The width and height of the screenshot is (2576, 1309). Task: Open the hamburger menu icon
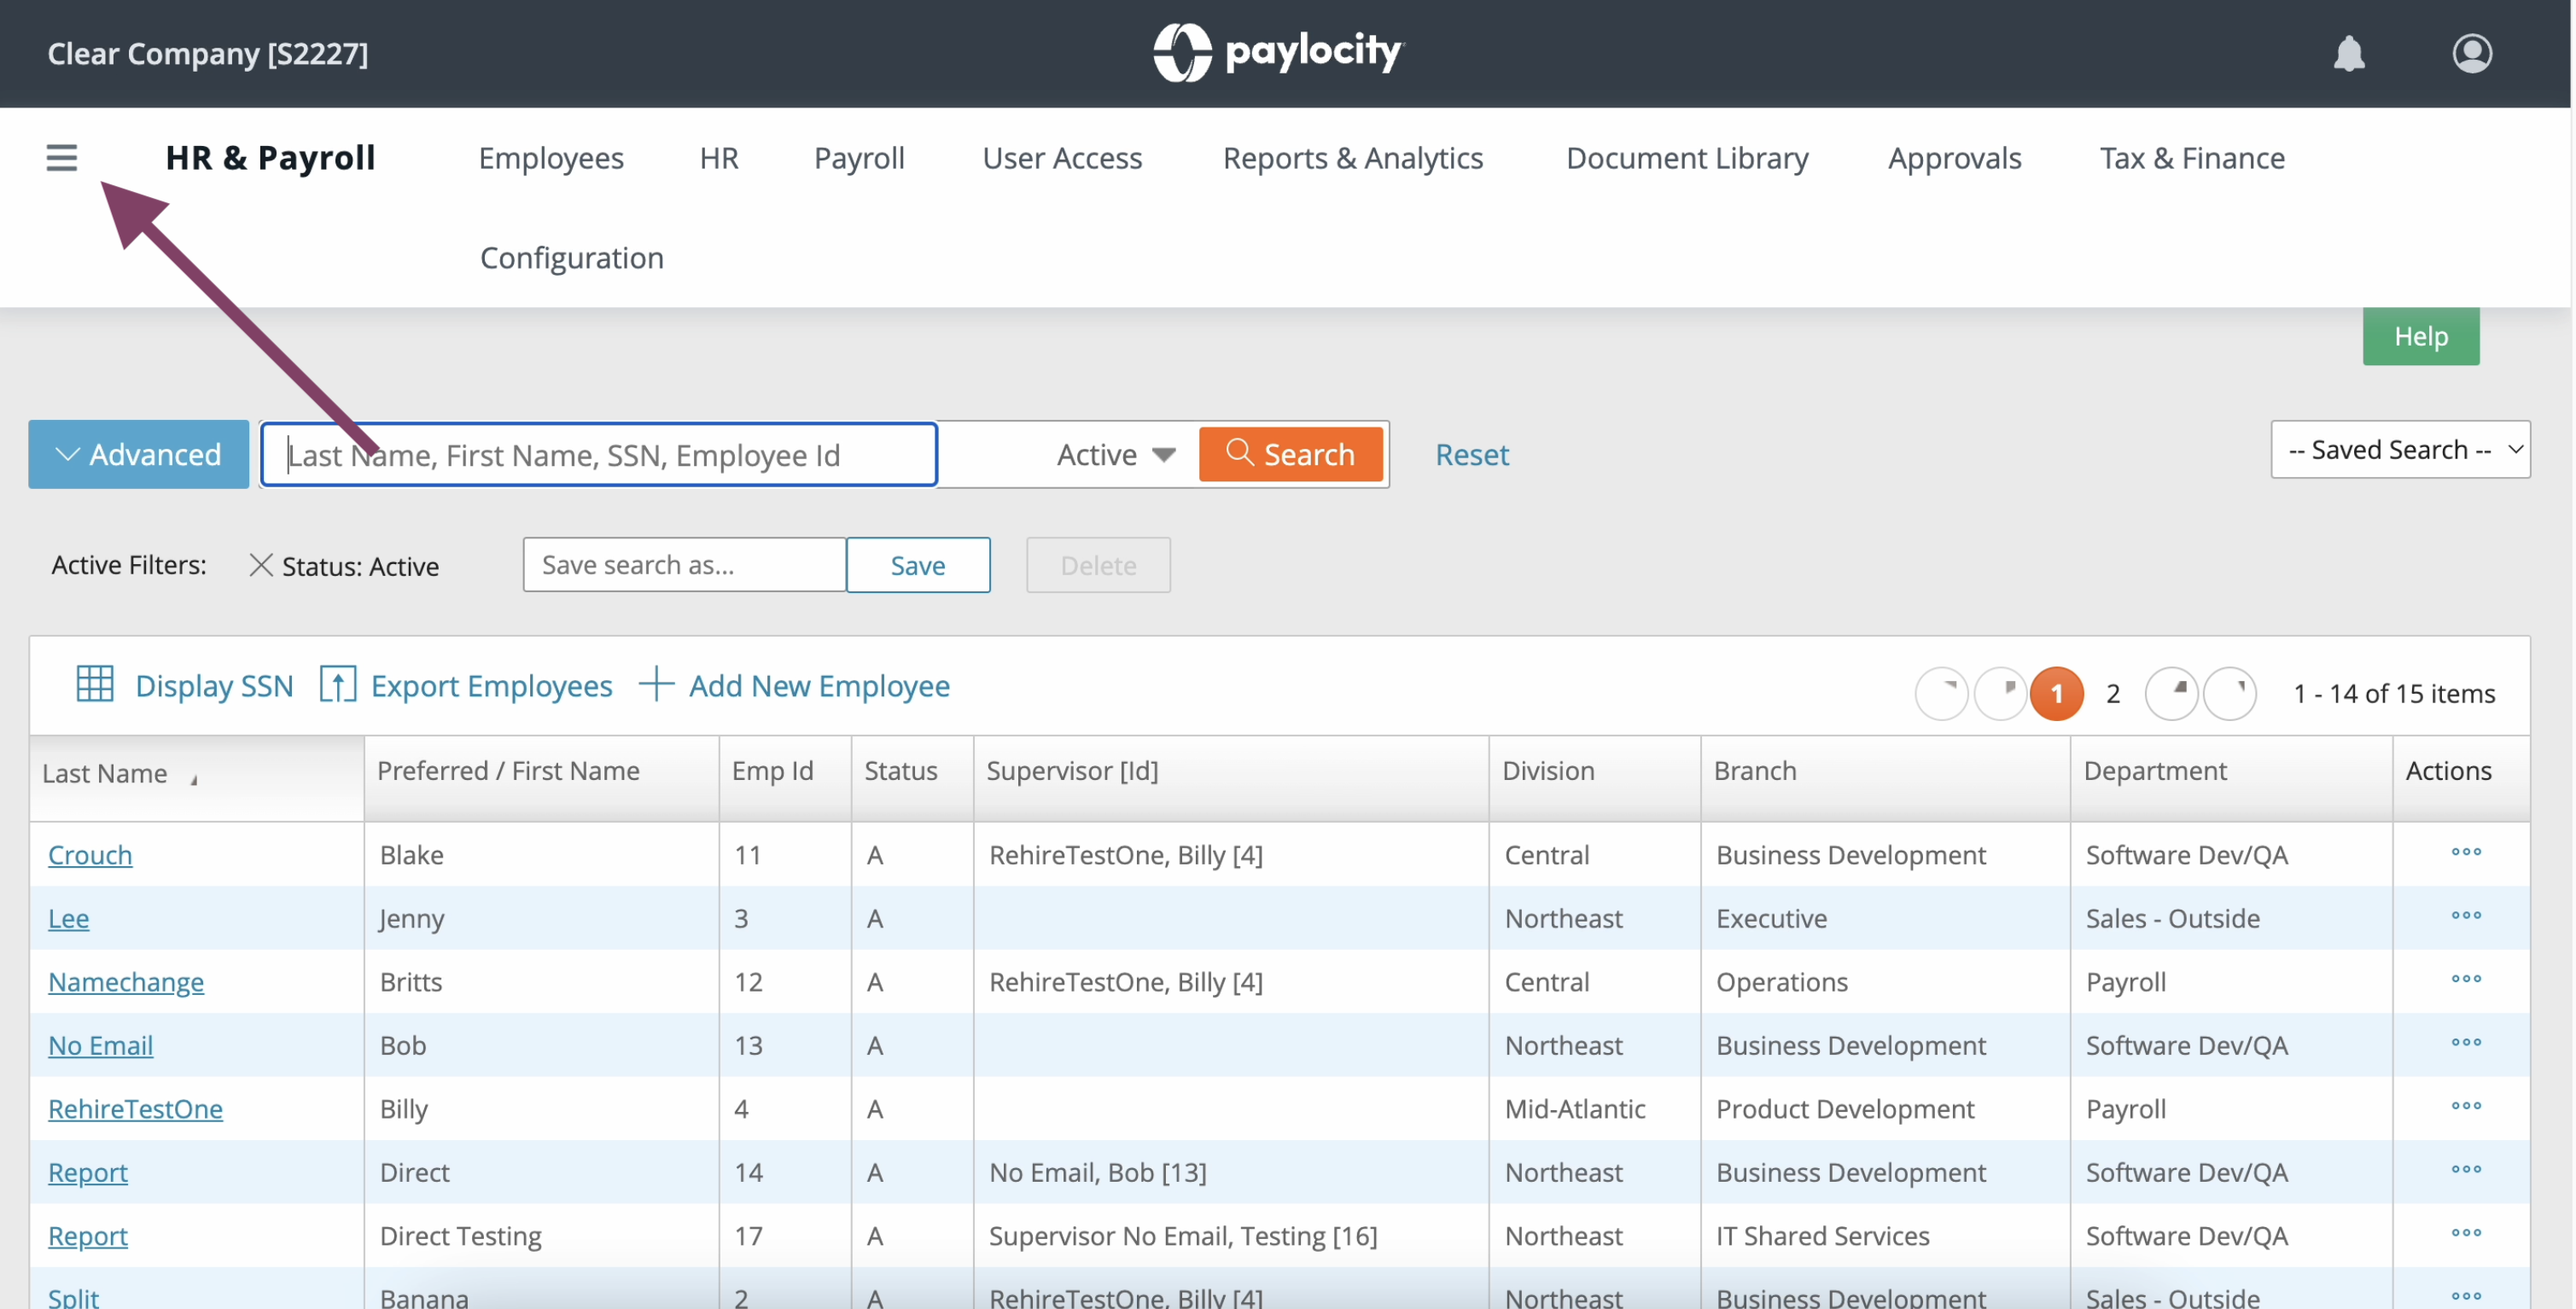coord(62,157)
